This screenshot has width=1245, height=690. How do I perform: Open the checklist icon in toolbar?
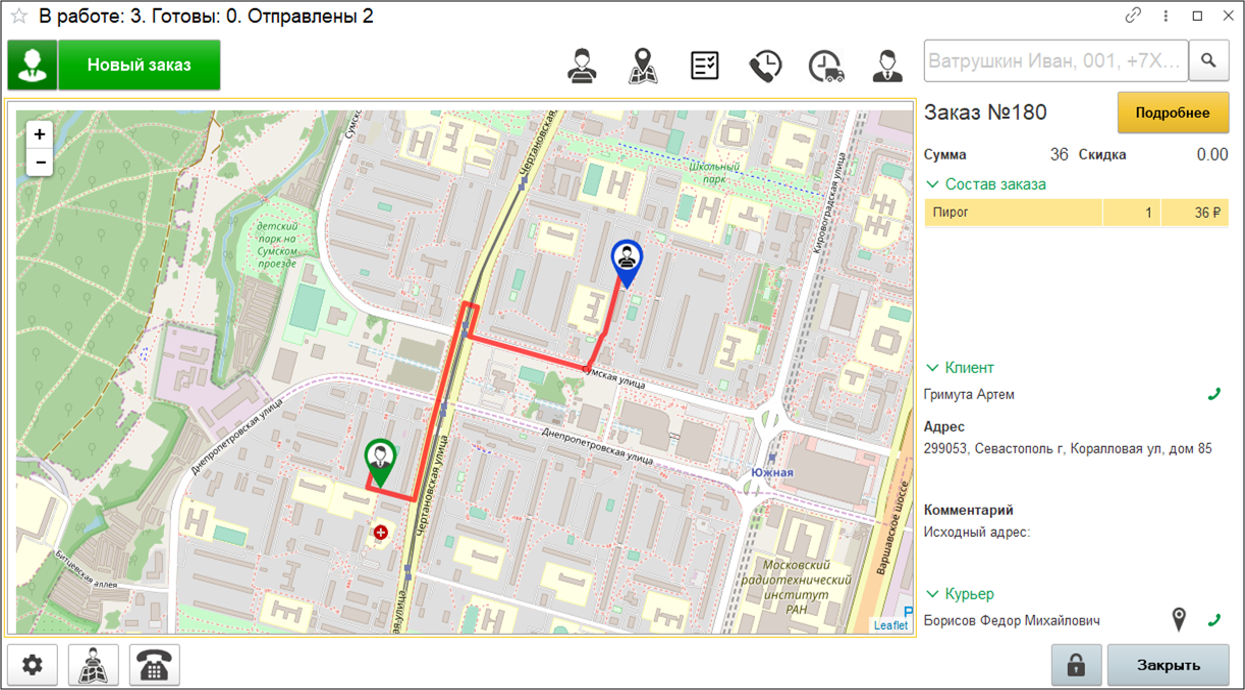coord(705,66)
